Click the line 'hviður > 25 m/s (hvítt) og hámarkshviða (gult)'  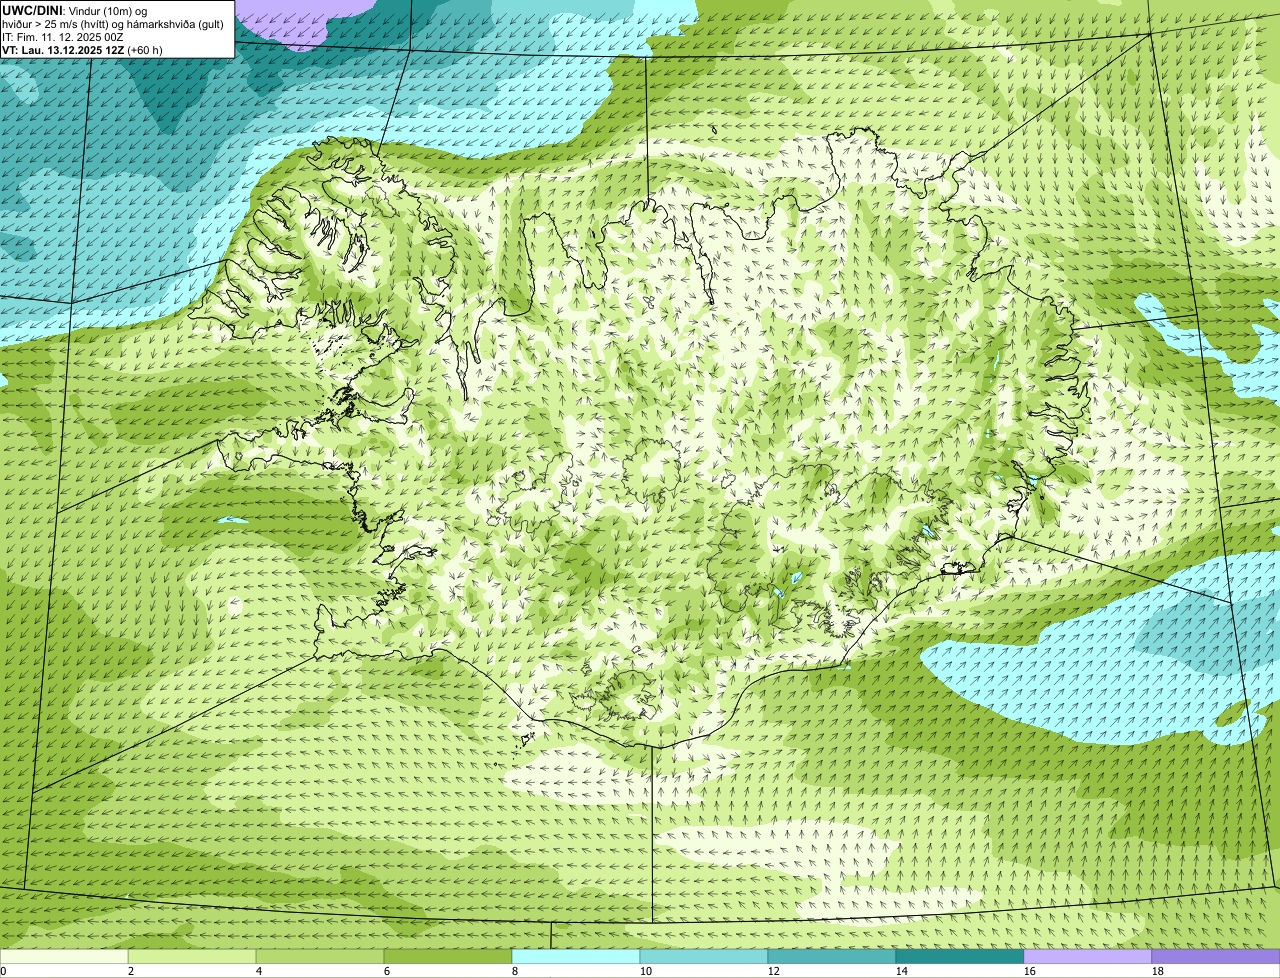coord(113,23)
